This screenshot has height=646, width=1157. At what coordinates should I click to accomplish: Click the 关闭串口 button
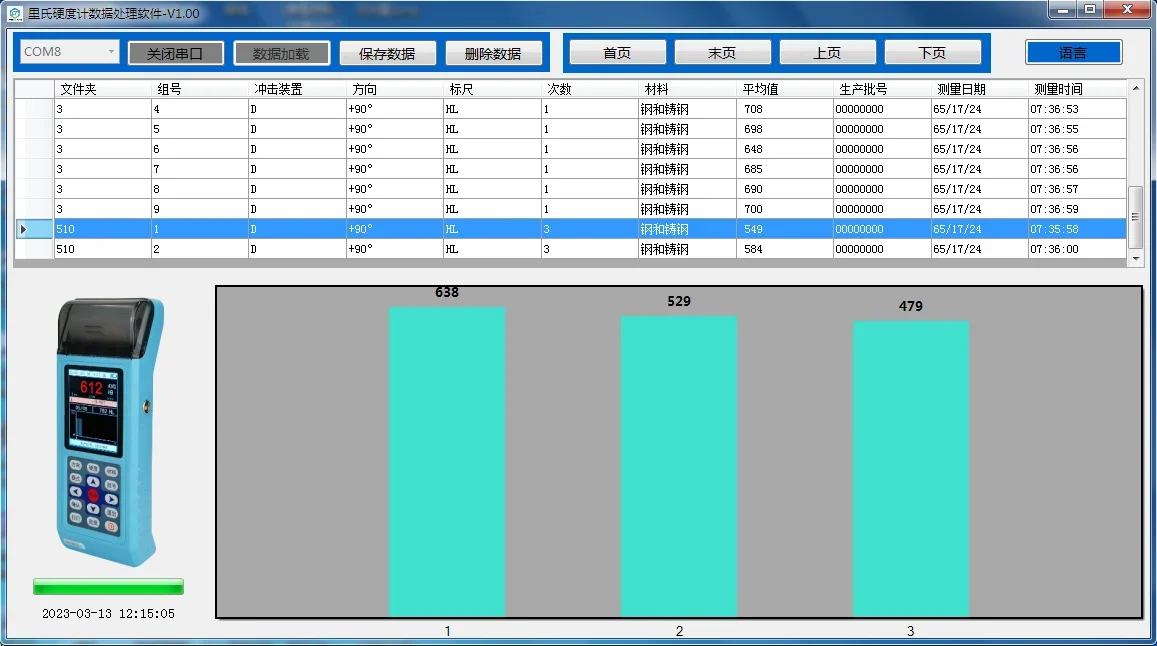[176, 54]
